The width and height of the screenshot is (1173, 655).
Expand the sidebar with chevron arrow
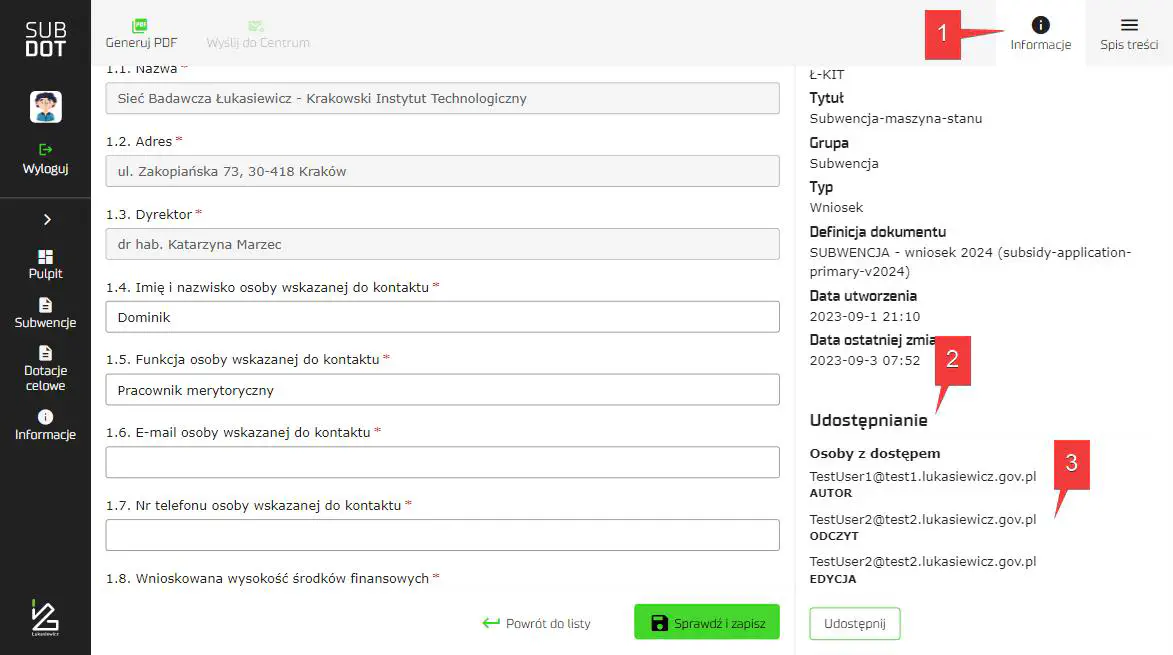(46, 220)
